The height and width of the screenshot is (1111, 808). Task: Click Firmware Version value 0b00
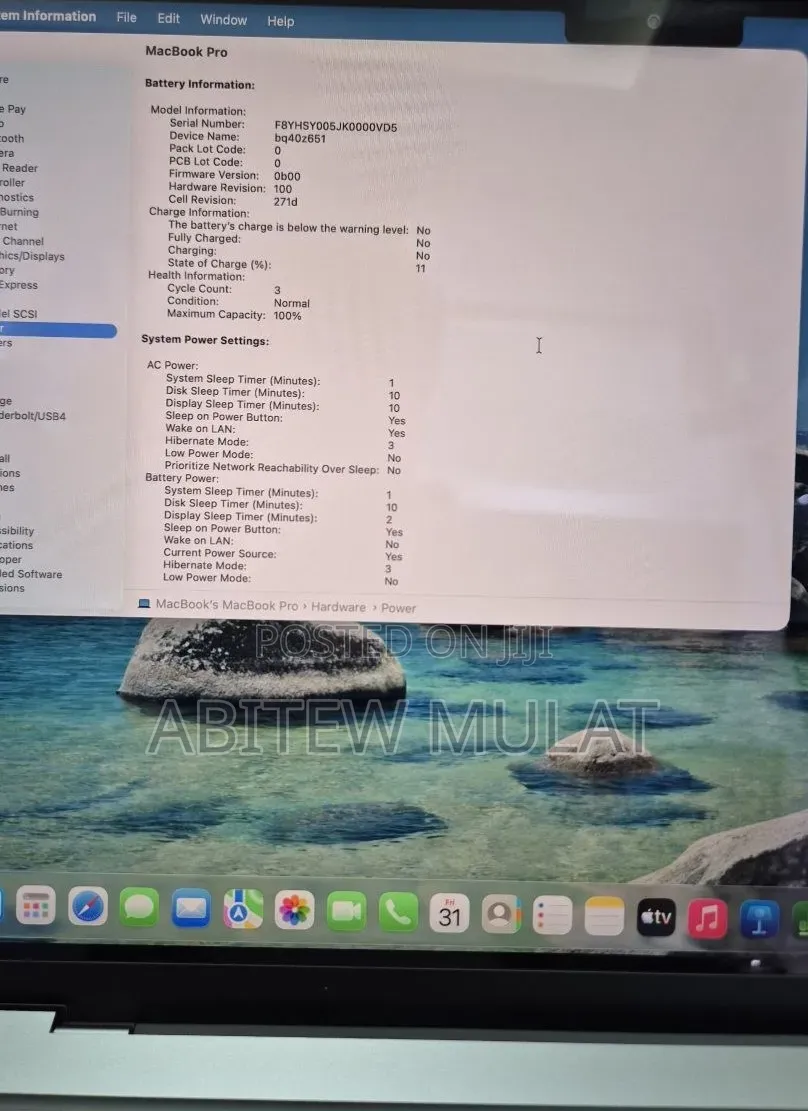tap(287, 176)
